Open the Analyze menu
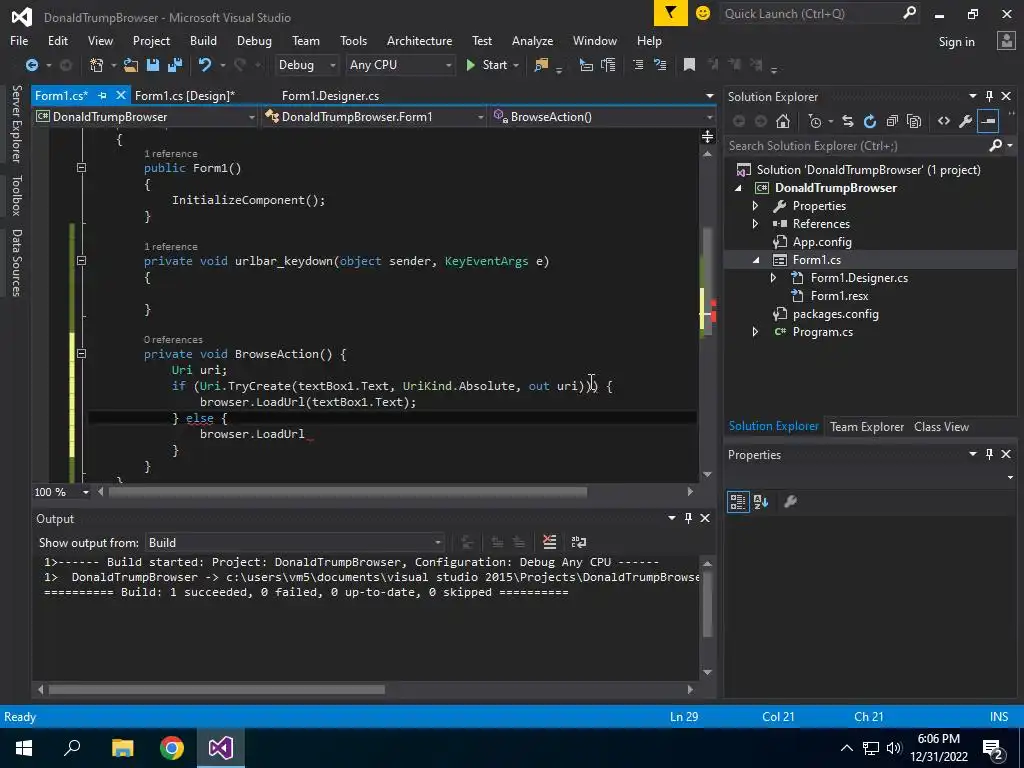 532,40
